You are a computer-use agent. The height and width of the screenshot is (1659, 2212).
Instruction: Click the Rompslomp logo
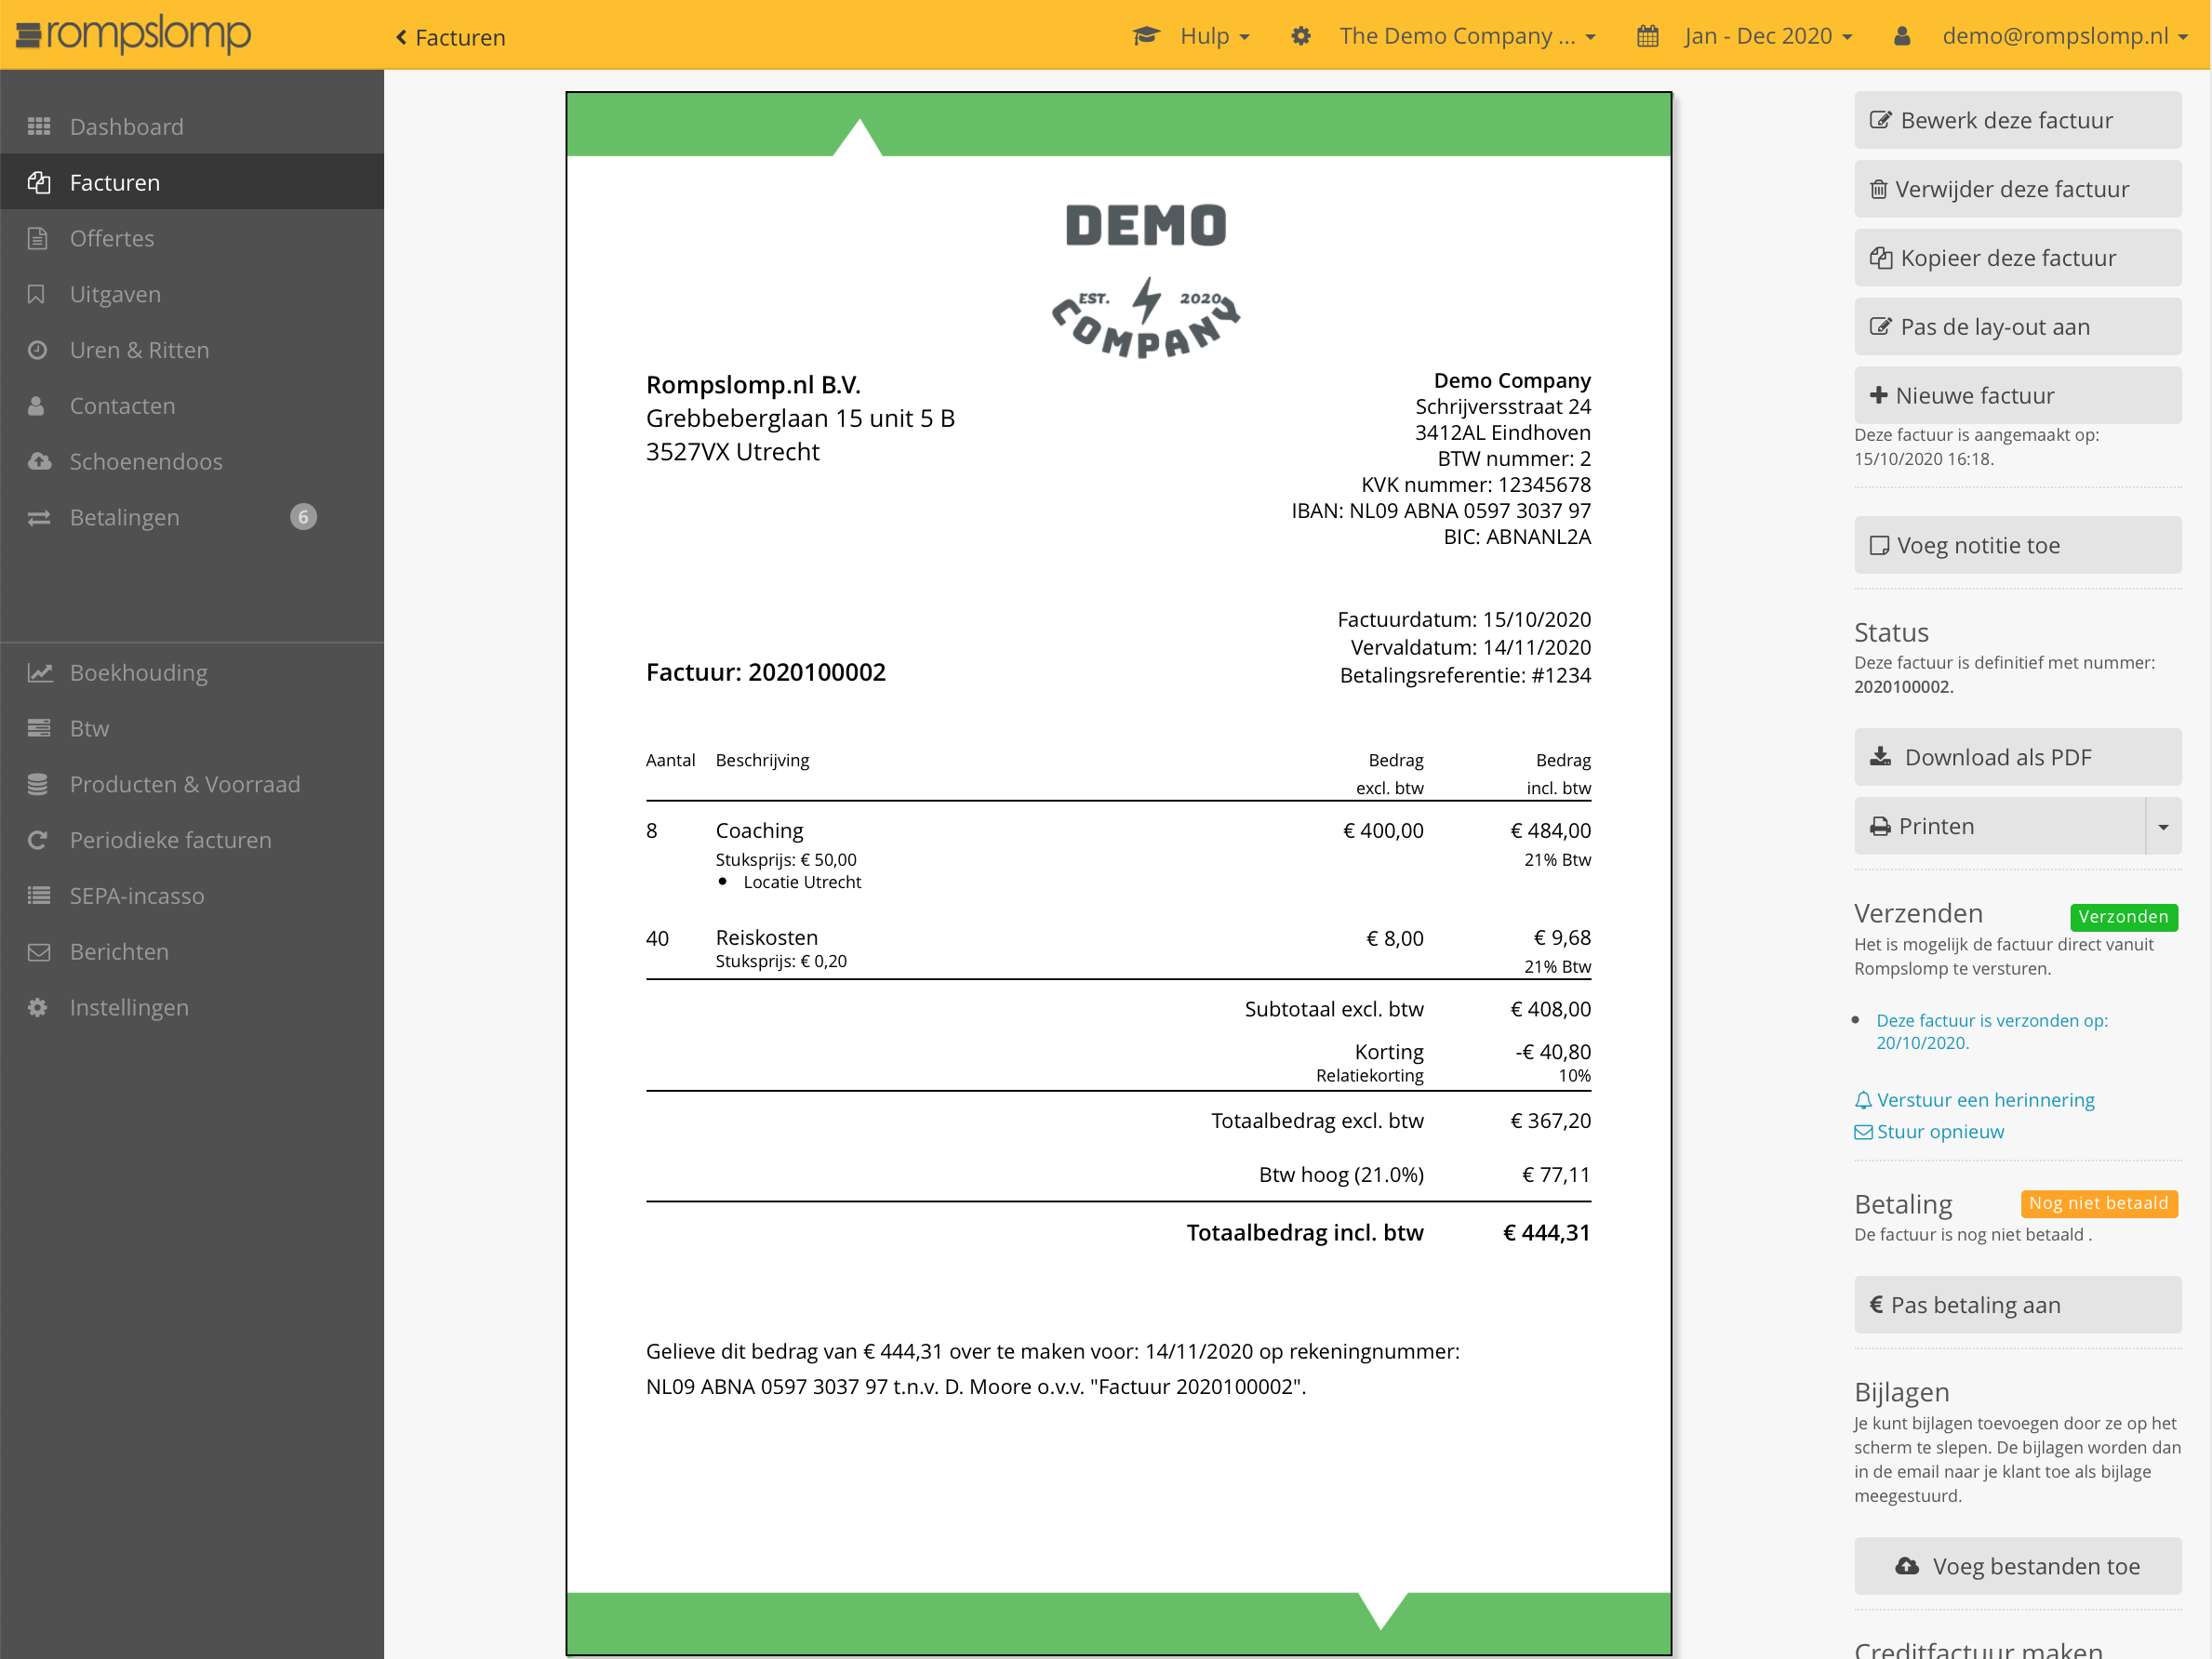134,34
